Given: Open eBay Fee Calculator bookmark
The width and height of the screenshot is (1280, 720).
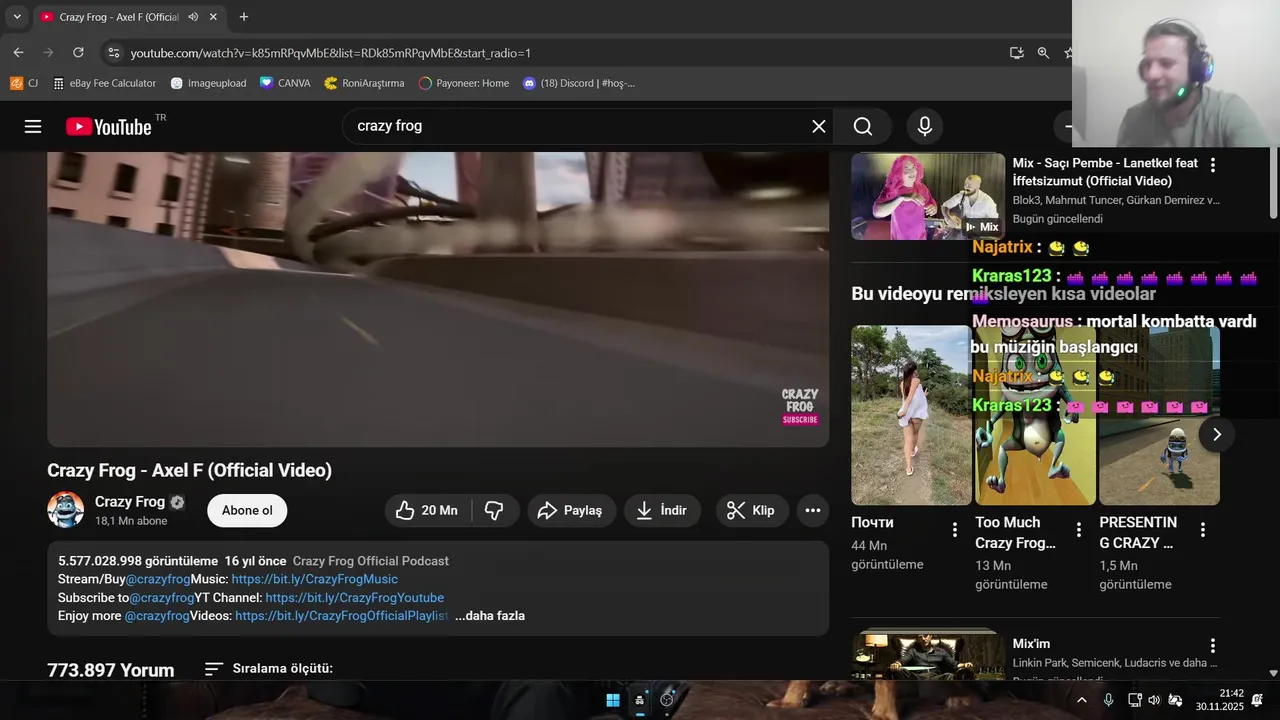Looking at the screenshot, I should tap(105, 83).
